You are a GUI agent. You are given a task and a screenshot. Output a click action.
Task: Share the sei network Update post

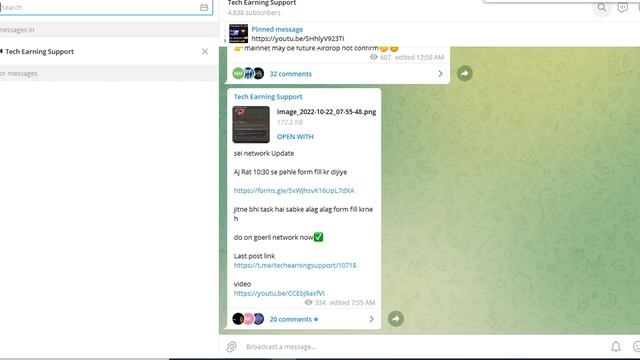[396, 319]
